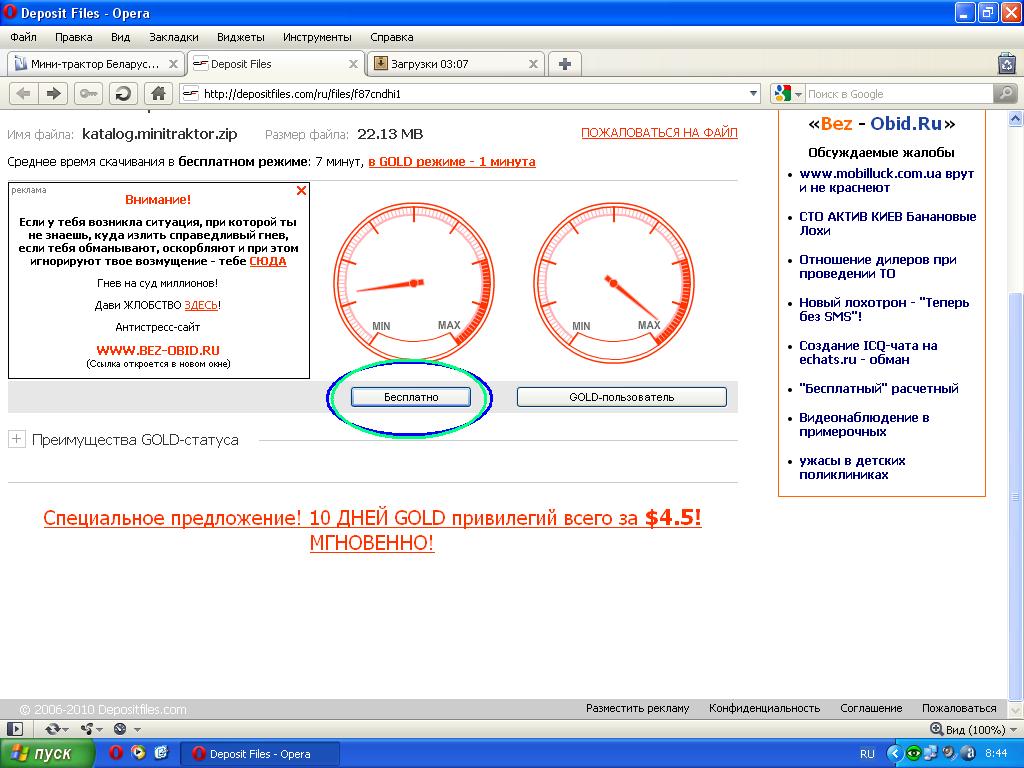Click the round 'a' tray icon
The image size is (1024, 768).
click(x=968, y=754)
